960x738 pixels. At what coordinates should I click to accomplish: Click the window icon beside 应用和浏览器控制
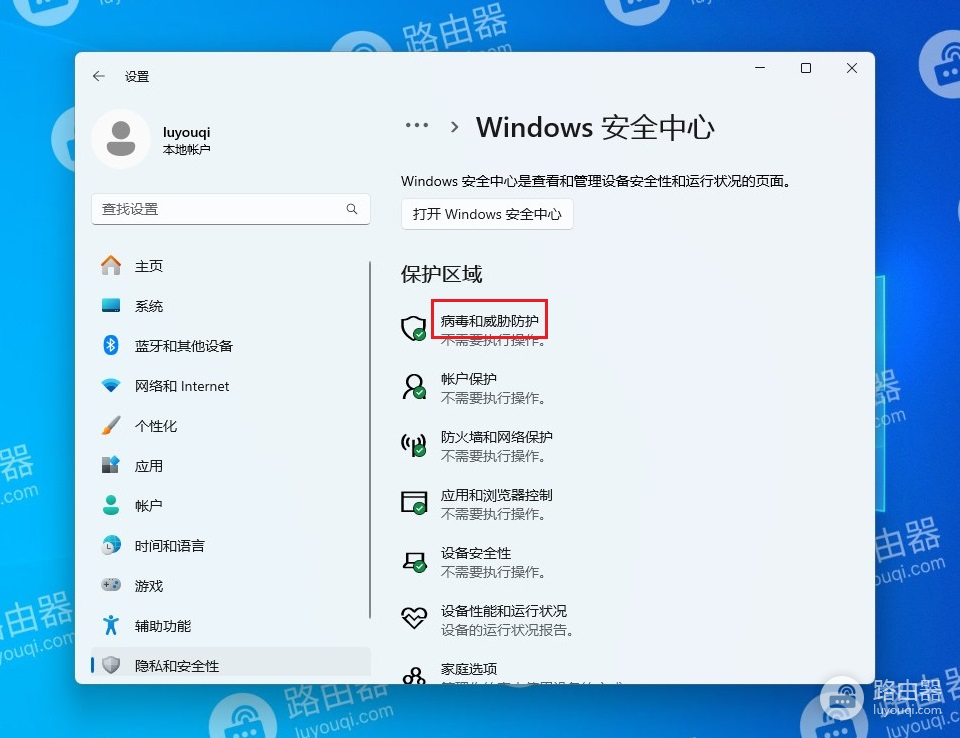pyautogui.click(x=413, y=502)
